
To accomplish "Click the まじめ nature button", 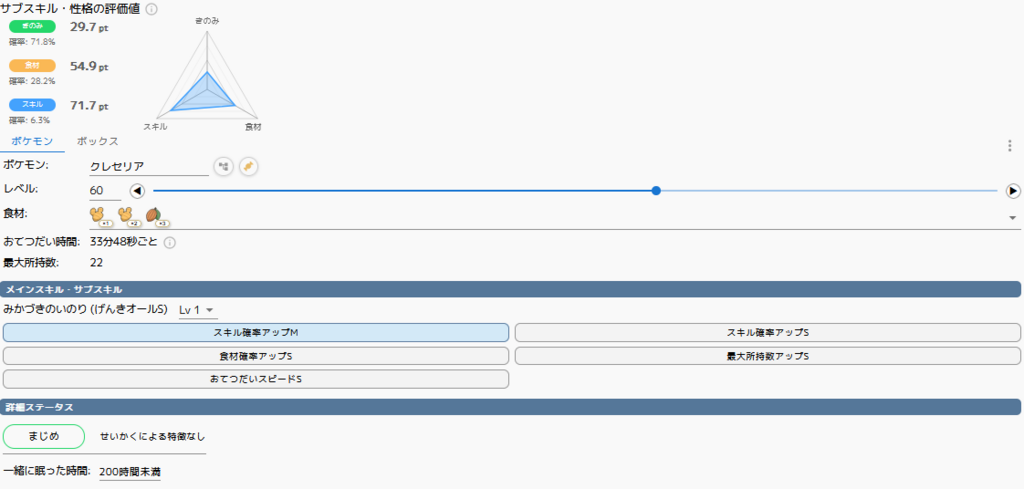I will pyautogui.click(x=44, y=436).
